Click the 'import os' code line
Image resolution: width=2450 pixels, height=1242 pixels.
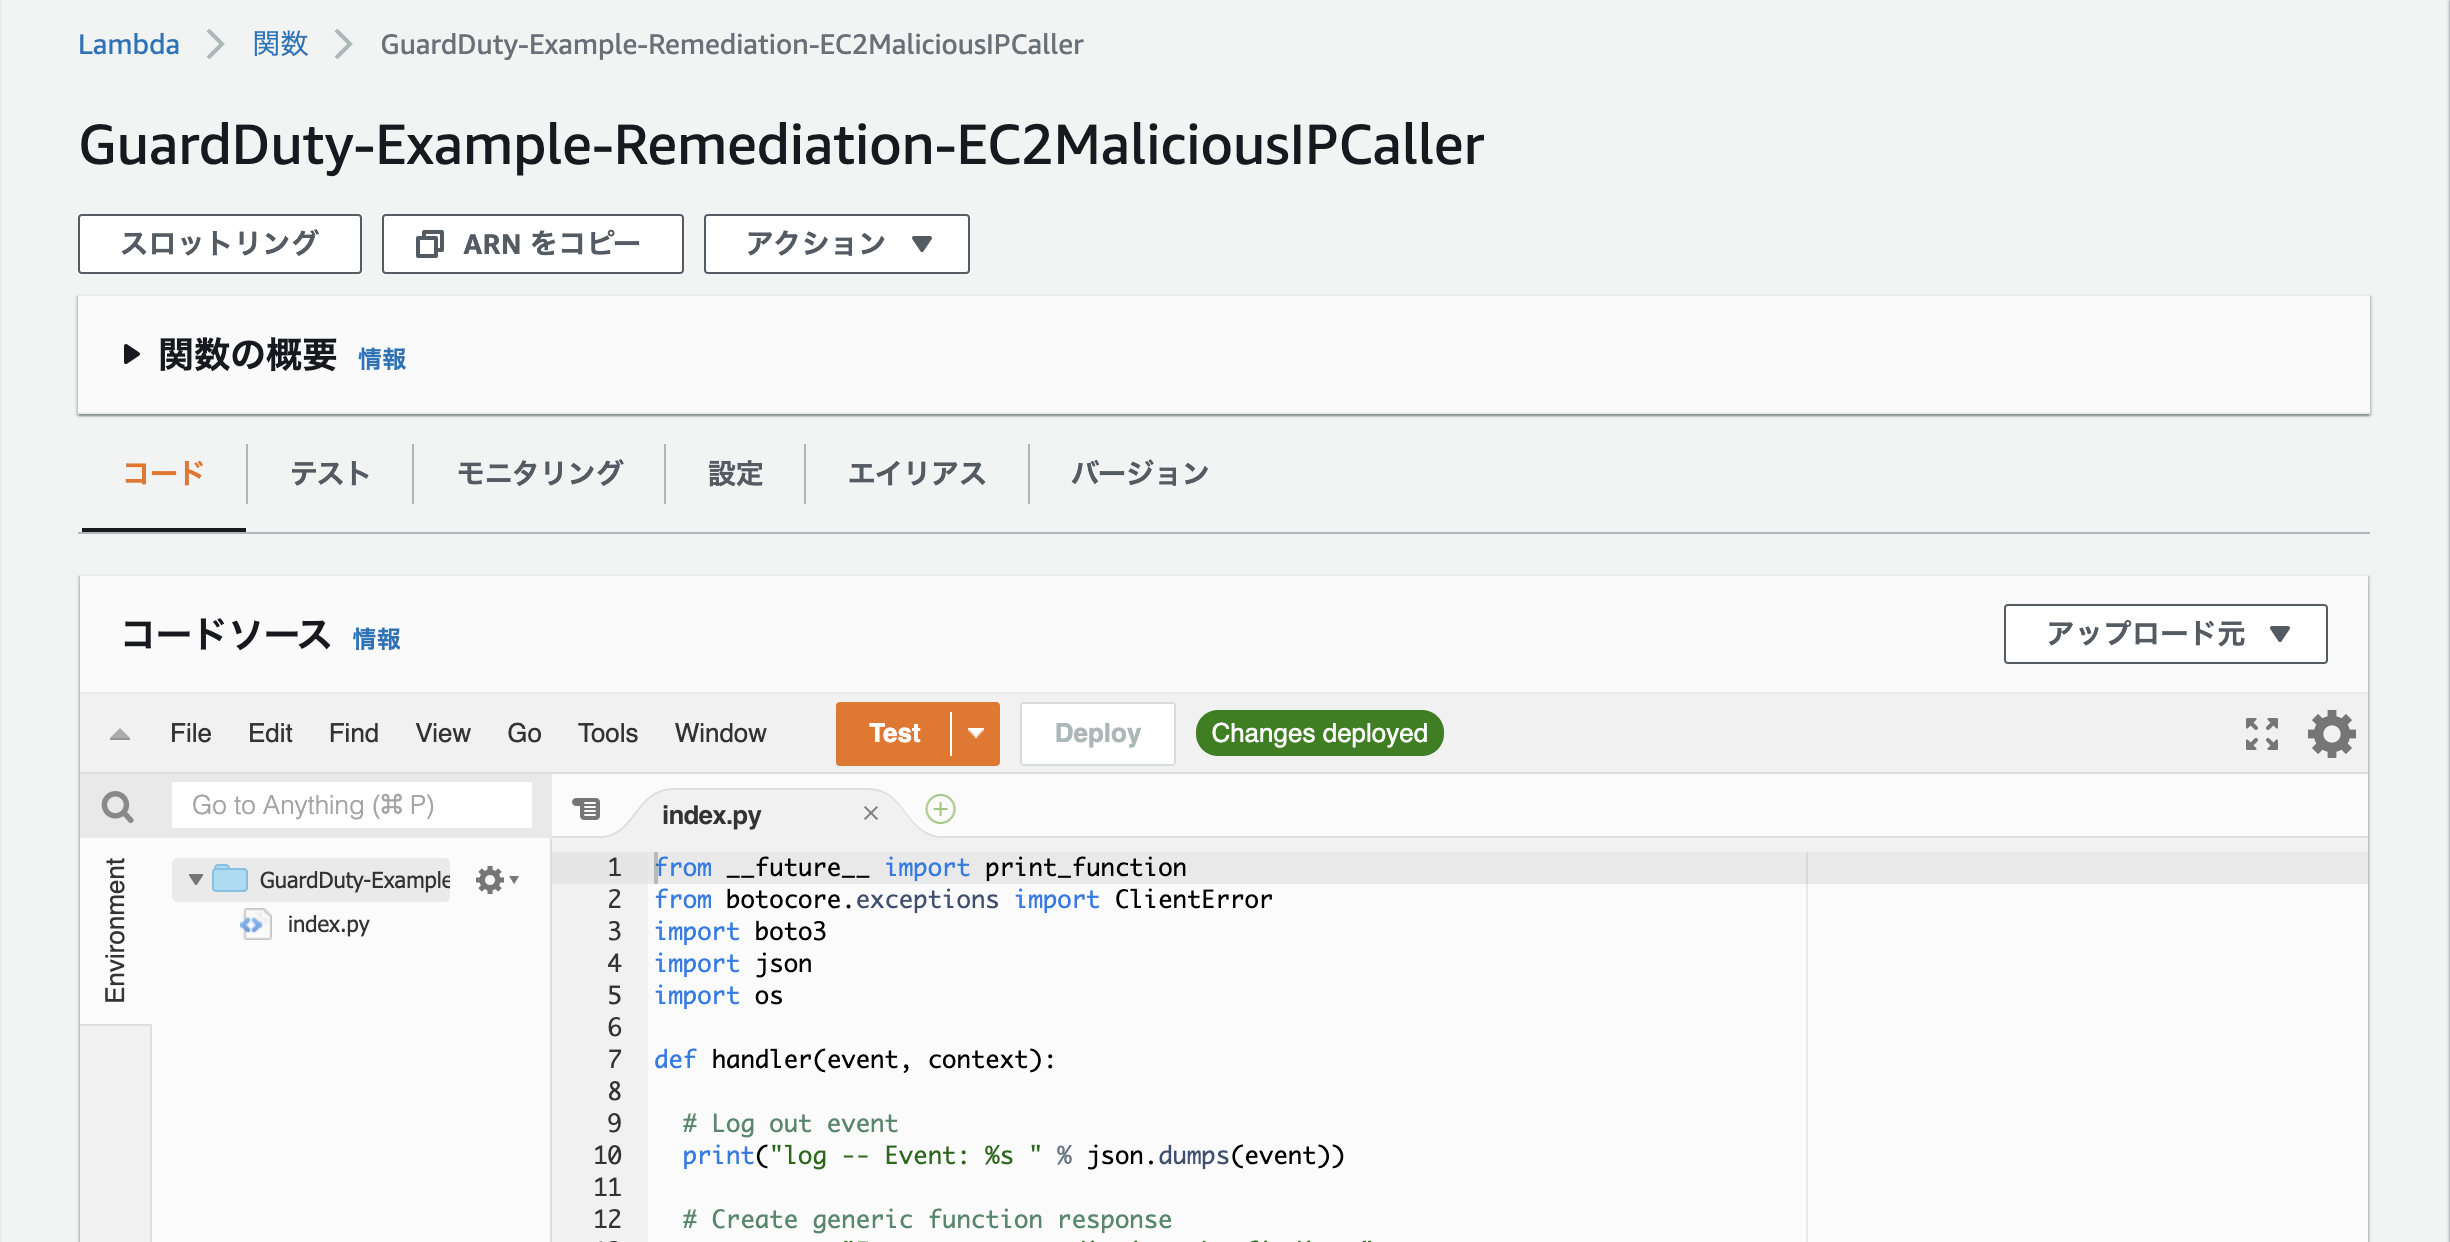[x=718, y=995]
